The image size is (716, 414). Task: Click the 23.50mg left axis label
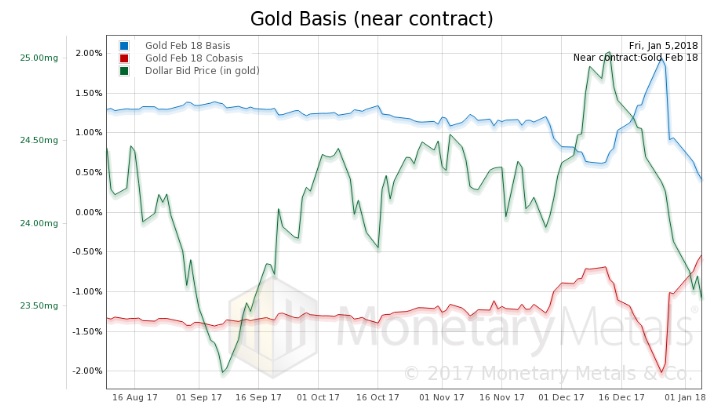click(40, 306)
